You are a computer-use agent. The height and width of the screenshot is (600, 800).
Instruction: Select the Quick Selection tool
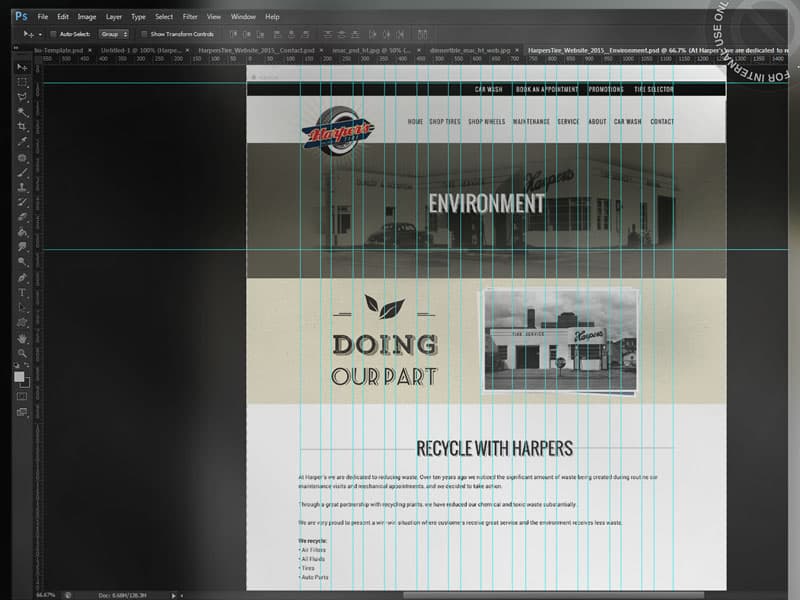coord(22,112)
